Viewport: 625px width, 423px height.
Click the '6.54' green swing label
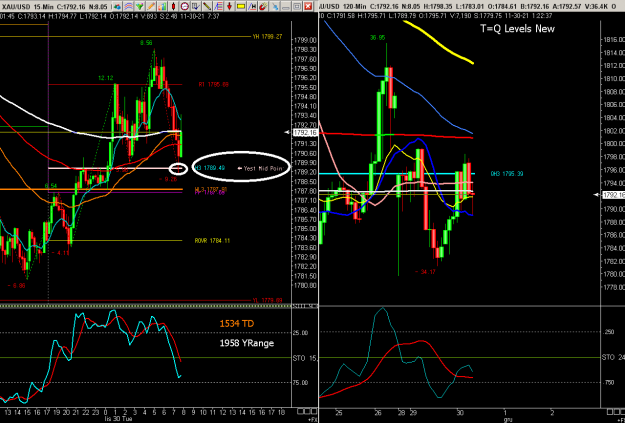pos(51,186)
